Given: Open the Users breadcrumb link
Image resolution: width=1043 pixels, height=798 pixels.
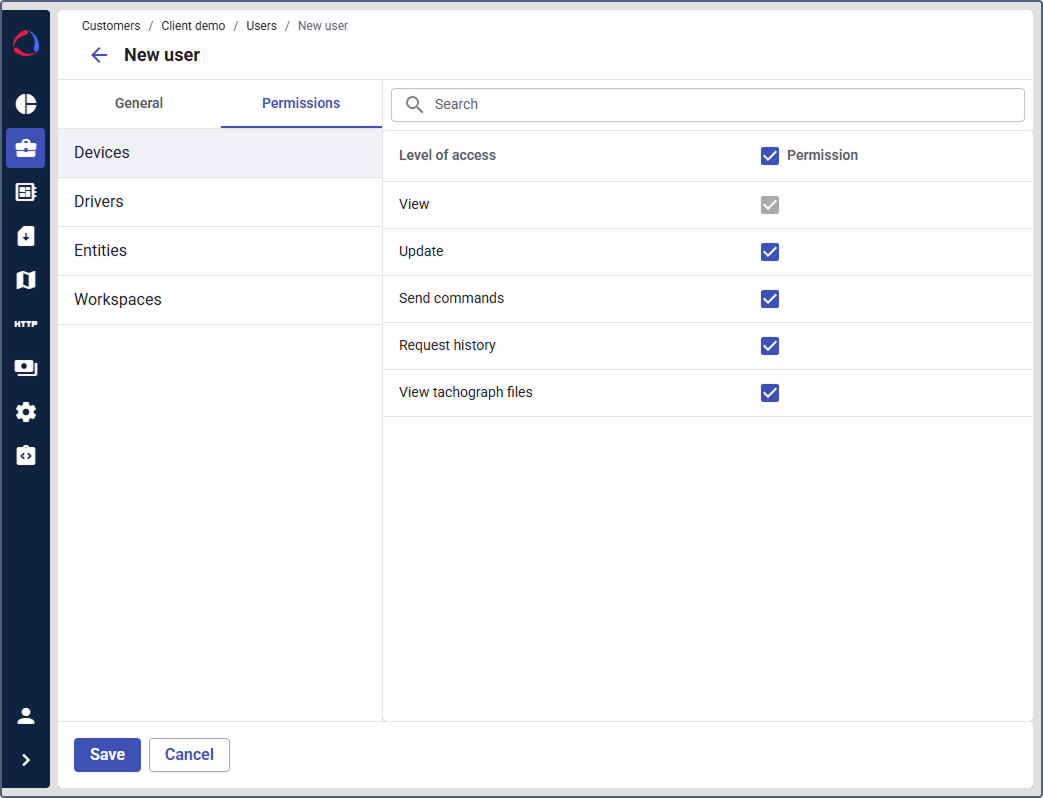Looking at the screenshot, I should click(x=261, y=25).
